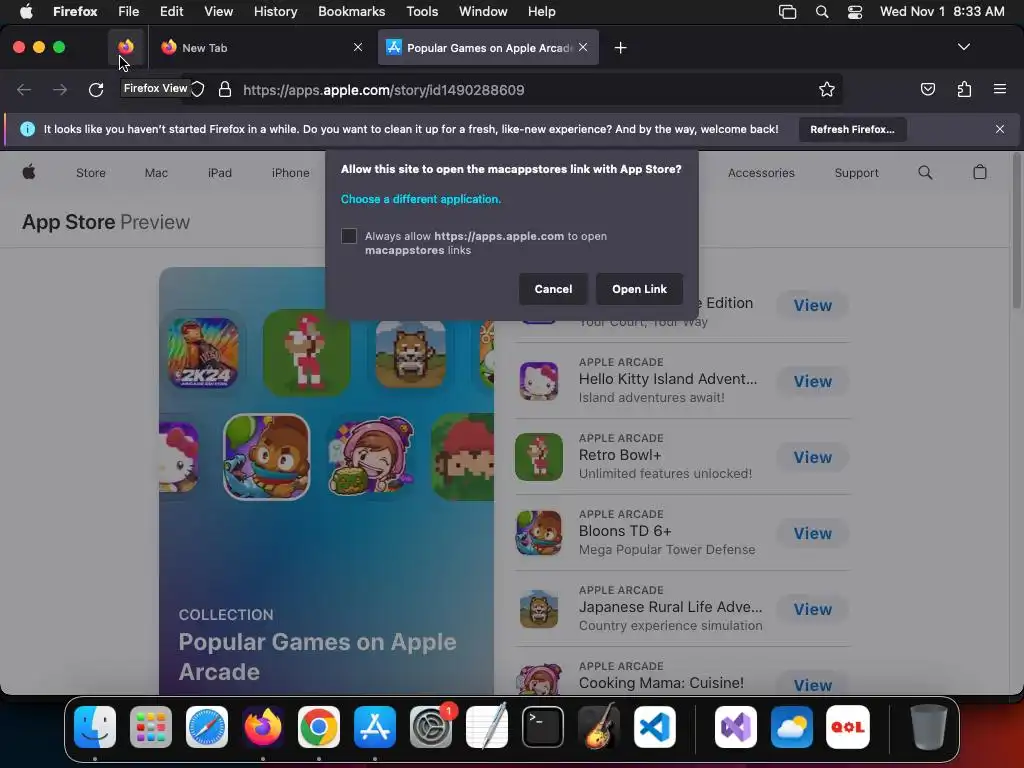Open the shopping bag icon
The width and height of the screenshot is (1024, 768).
point(980,172)
